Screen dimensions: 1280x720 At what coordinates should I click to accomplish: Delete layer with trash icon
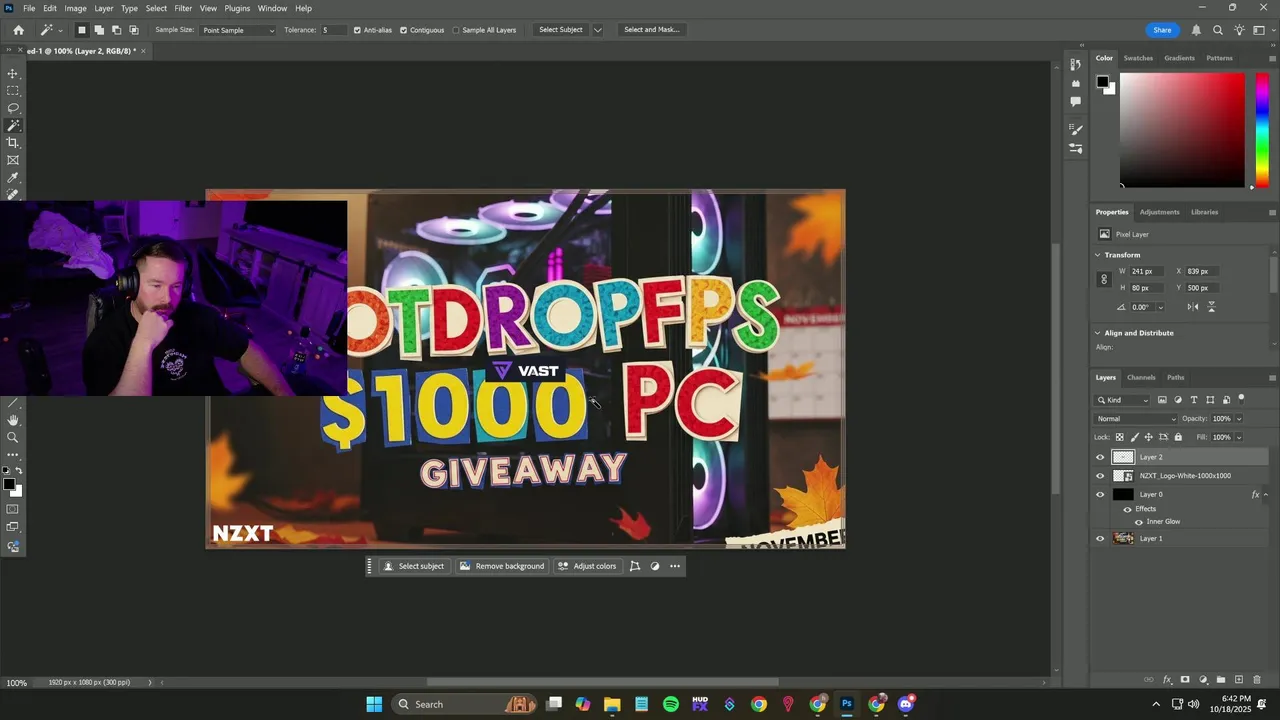tap(1257, 680)
